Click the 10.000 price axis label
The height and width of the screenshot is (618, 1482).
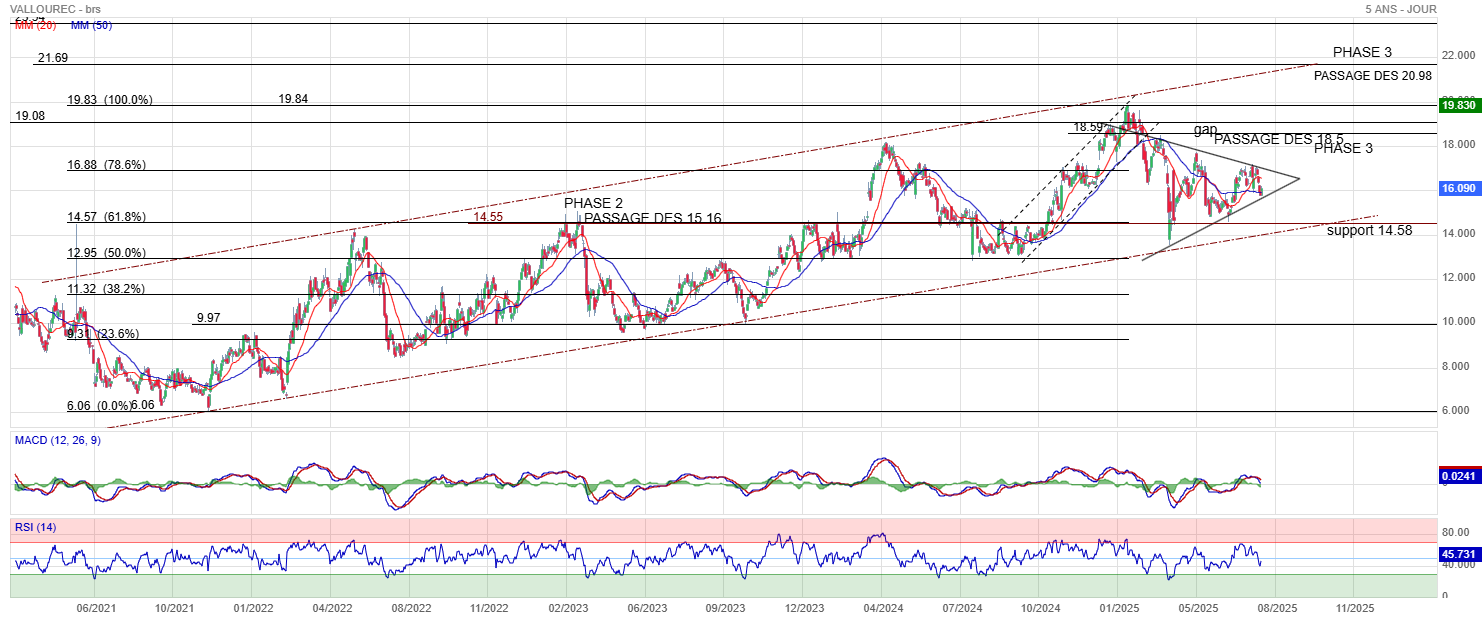[1457, 322]
